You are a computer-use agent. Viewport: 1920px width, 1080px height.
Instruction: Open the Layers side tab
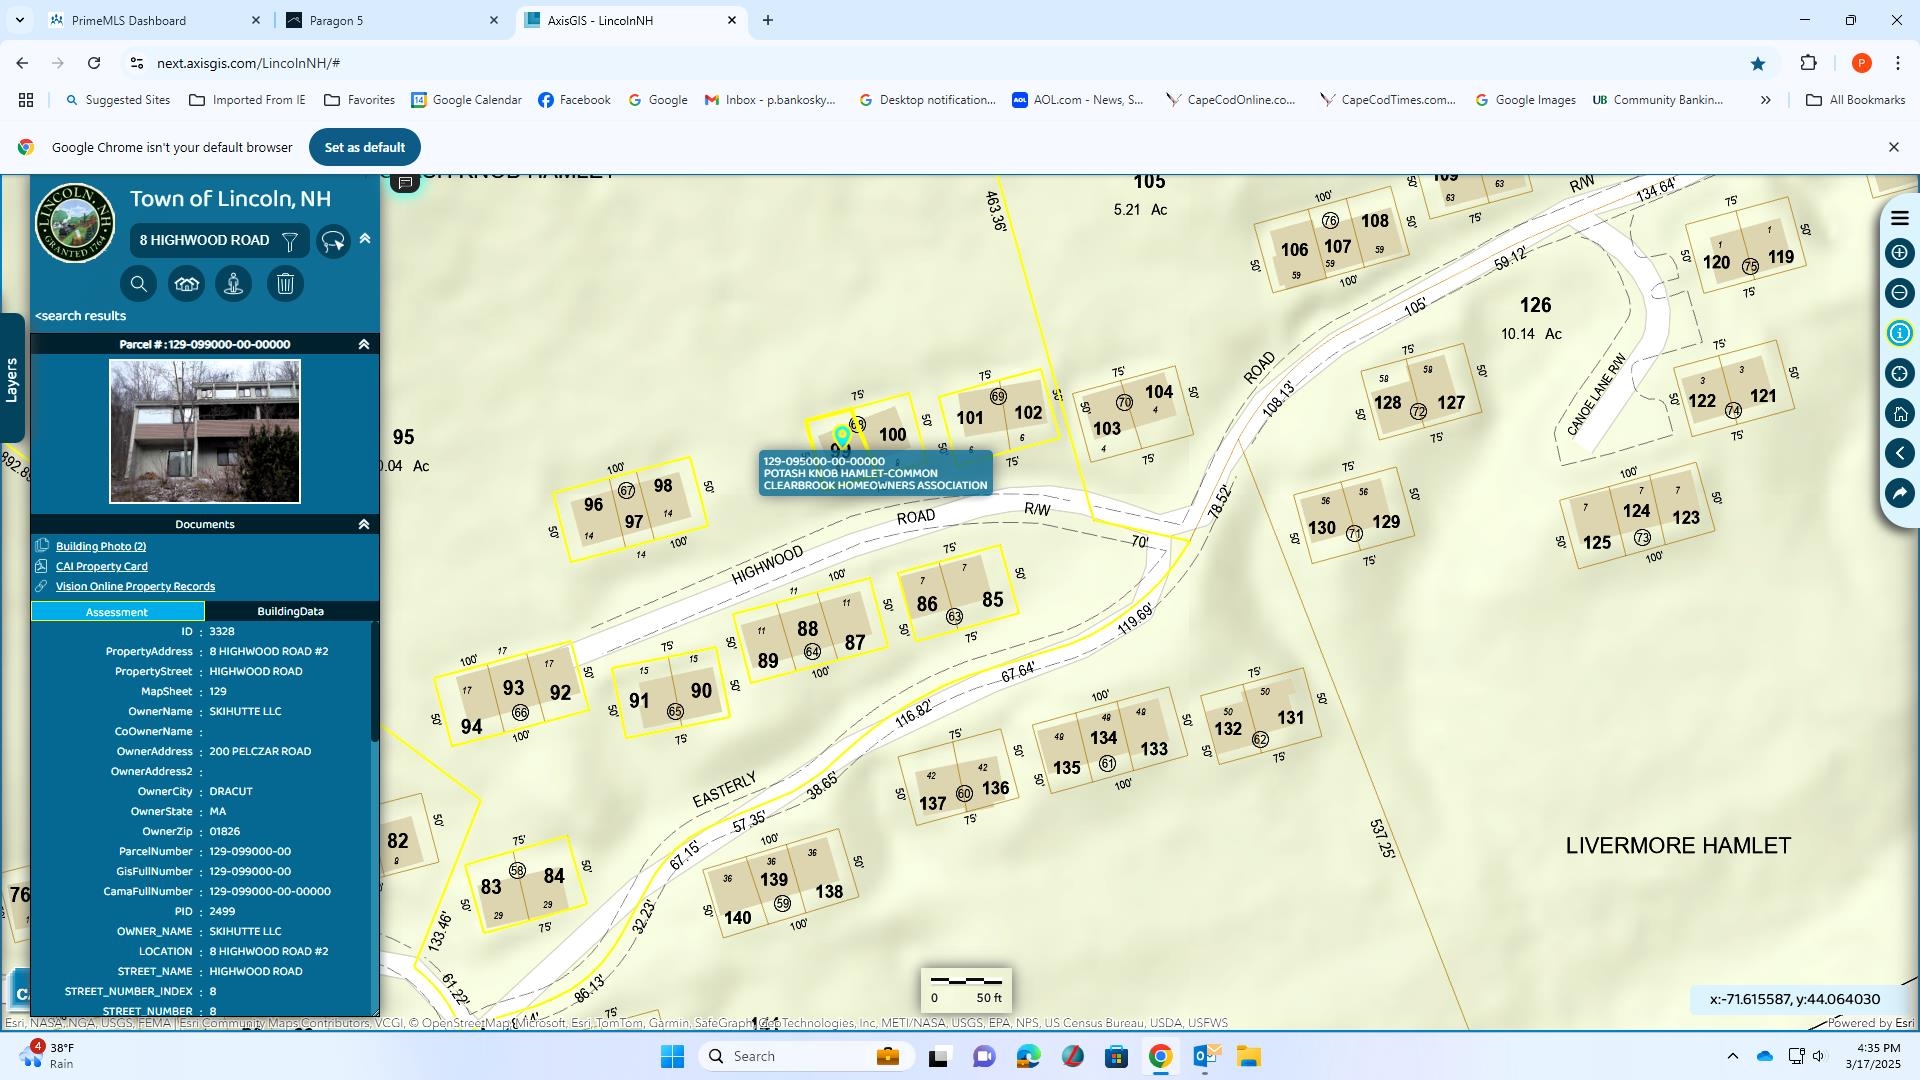[x=12, y=379]
